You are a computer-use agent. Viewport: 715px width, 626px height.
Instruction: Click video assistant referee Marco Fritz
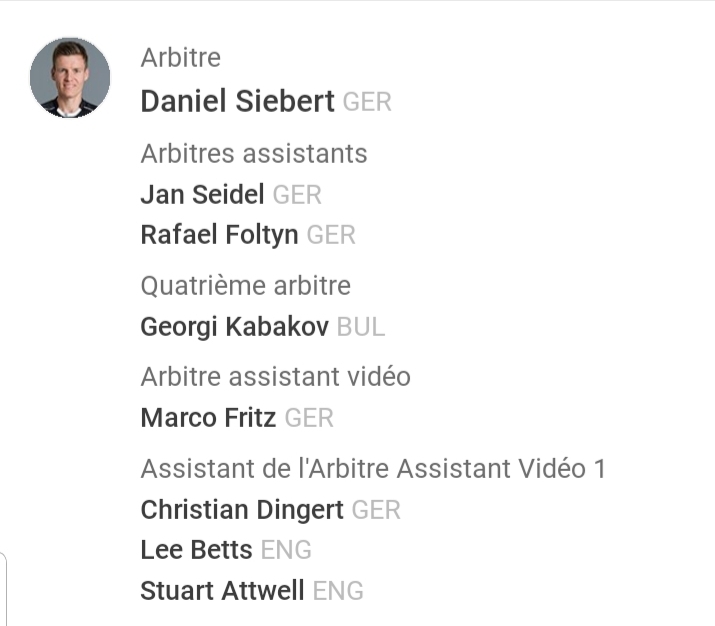coord(208,418)
